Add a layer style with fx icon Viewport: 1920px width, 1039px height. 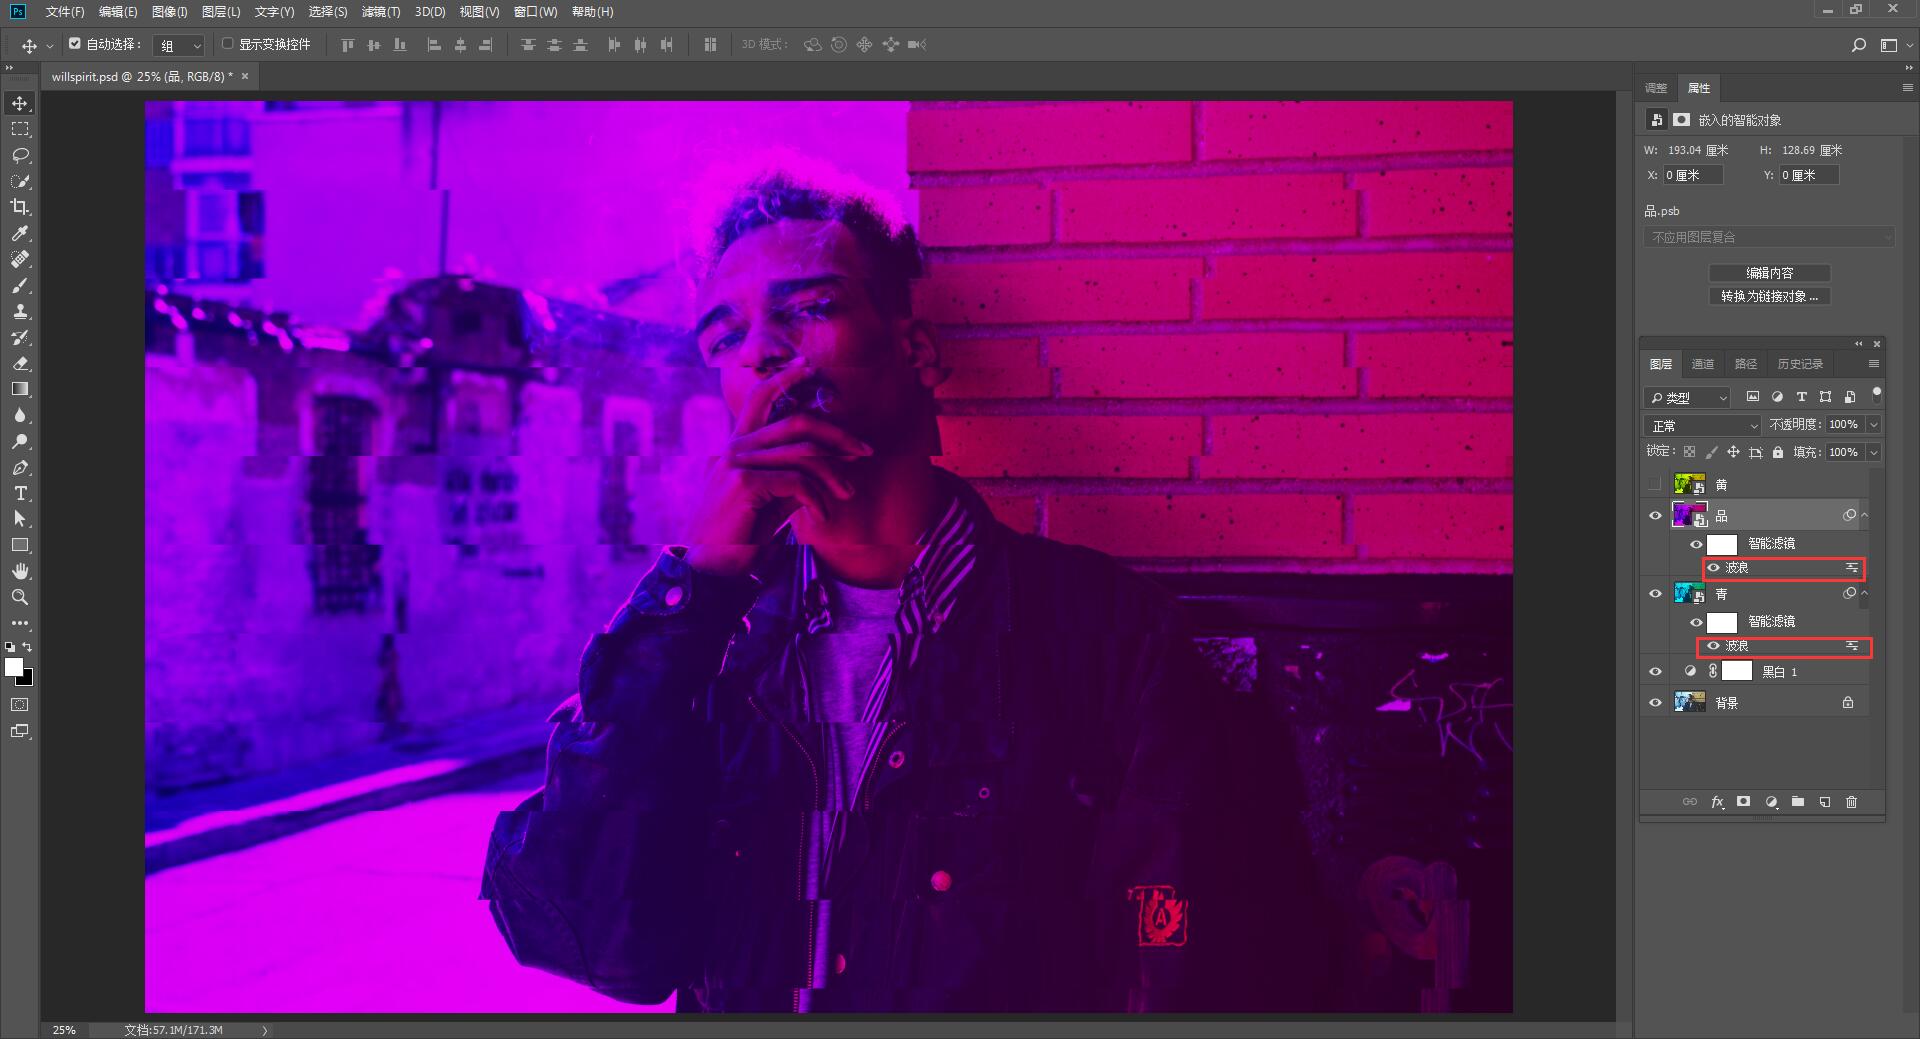1717,802
